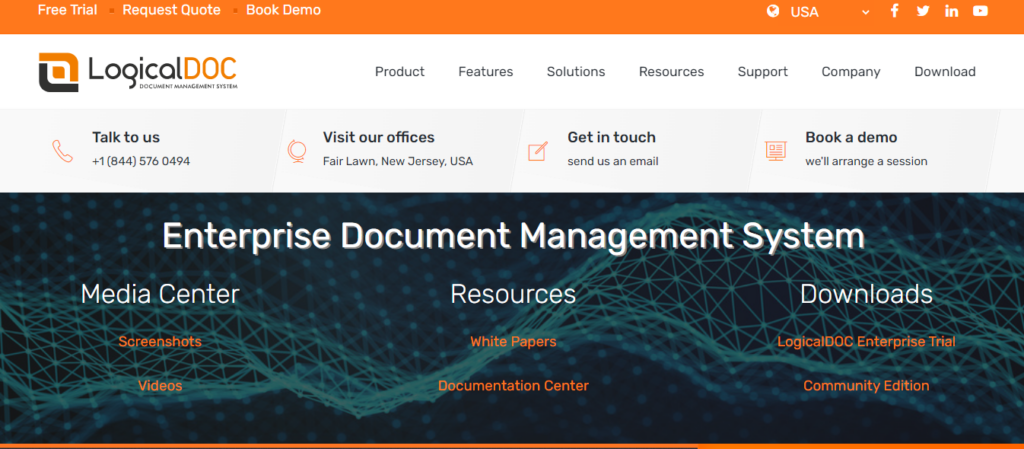Open the Screenshots link under Media Center
Image resolution: width=1024 pixels, height=449 pixels.
point(160,342)
